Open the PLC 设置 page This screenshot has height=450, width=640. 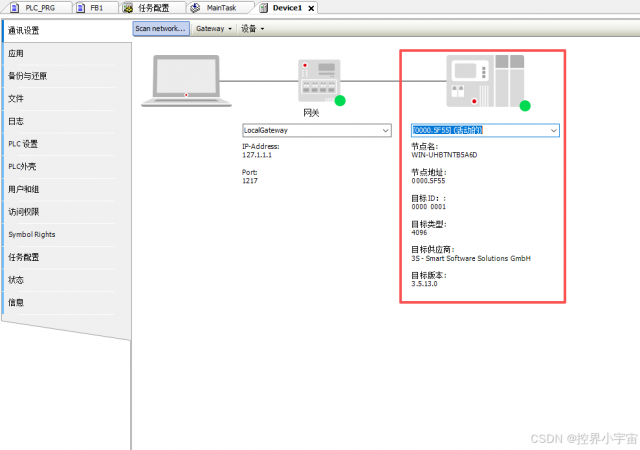(x=23, y=144)
